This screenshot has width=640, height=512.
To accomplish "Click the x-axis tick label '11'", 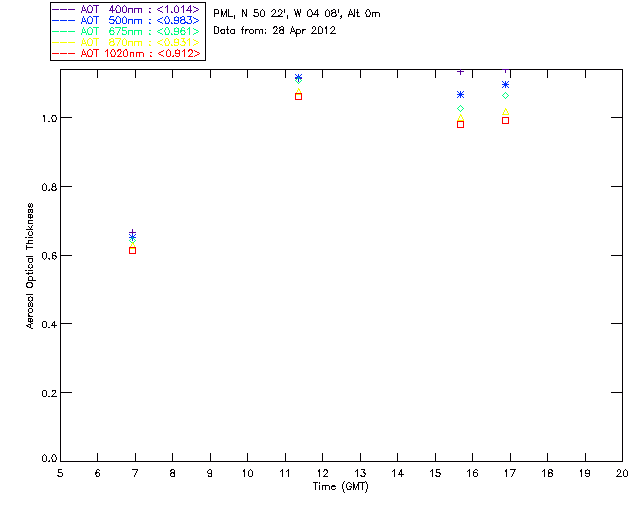I will tap(285, 473).
